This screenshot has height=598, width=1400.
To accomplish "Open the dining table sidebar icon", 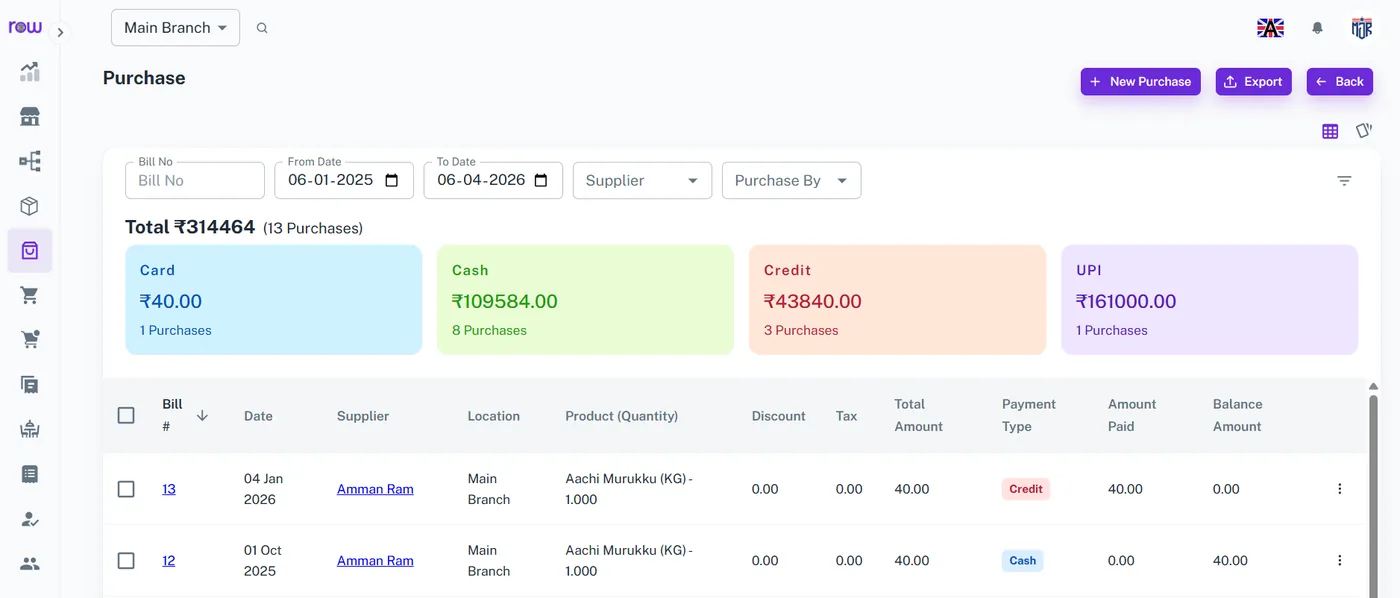I will [30, 429].
